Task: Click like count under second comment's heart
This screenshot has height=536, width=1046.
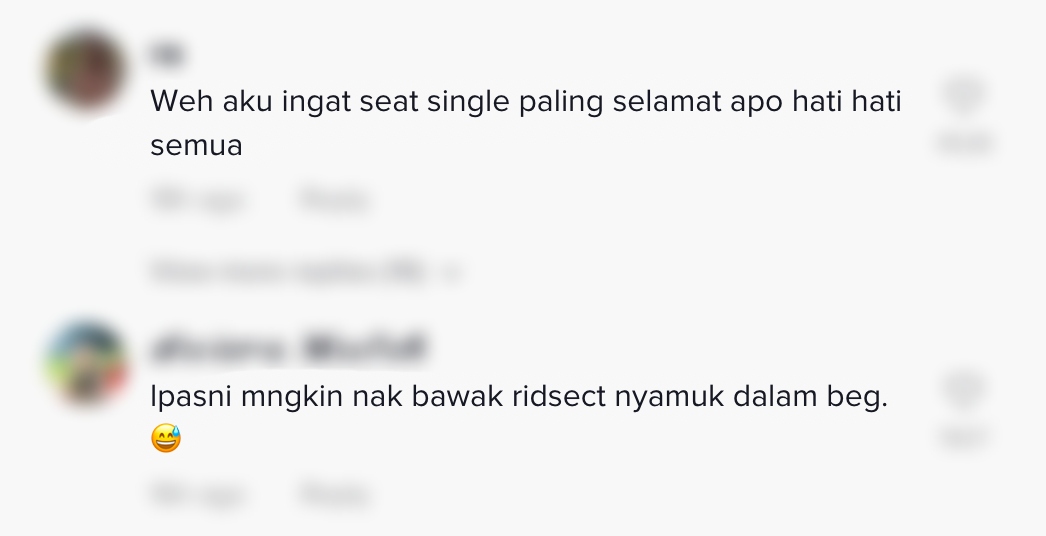Action: (x=964, y=437)
